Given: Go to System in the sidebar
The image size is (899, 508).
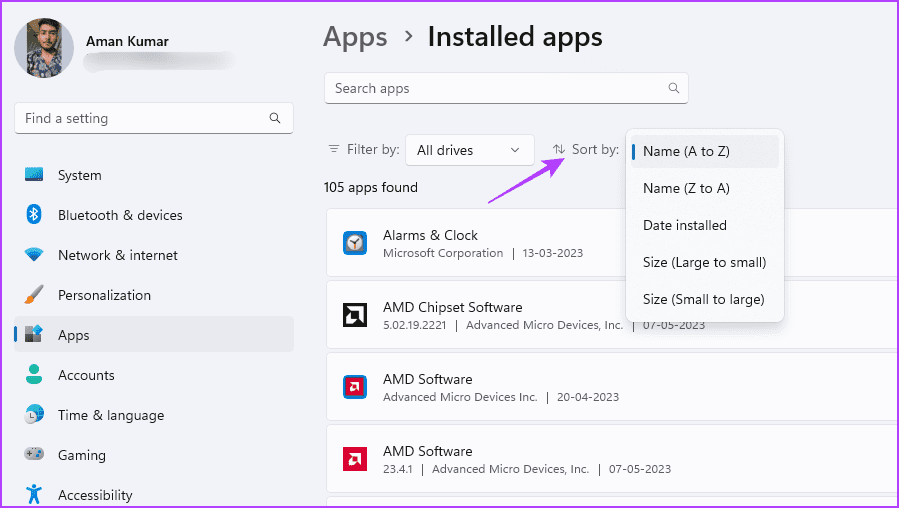Looking at the screenshot, I should click(154, 175).
